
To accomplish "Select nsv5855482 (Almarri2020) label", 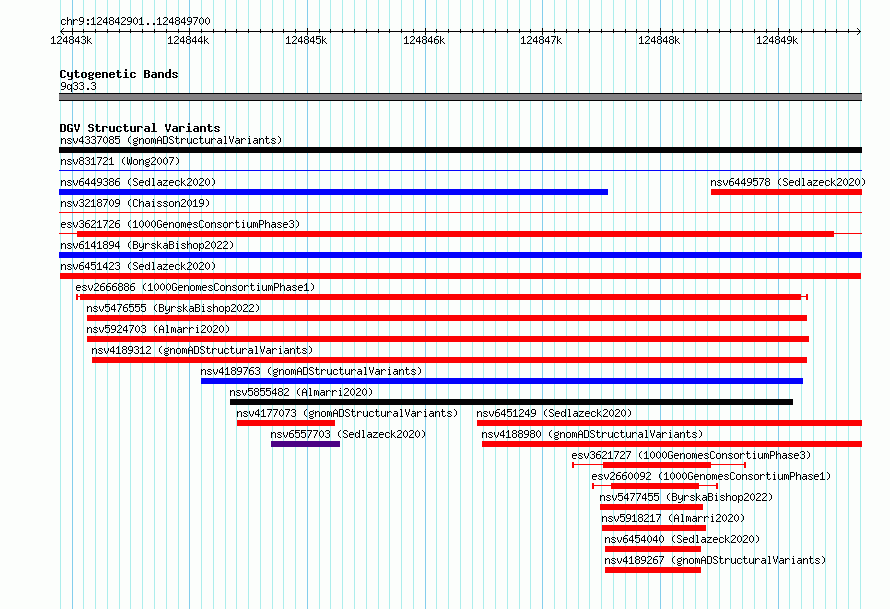I will pyautogui.click(x=301, y=392).
